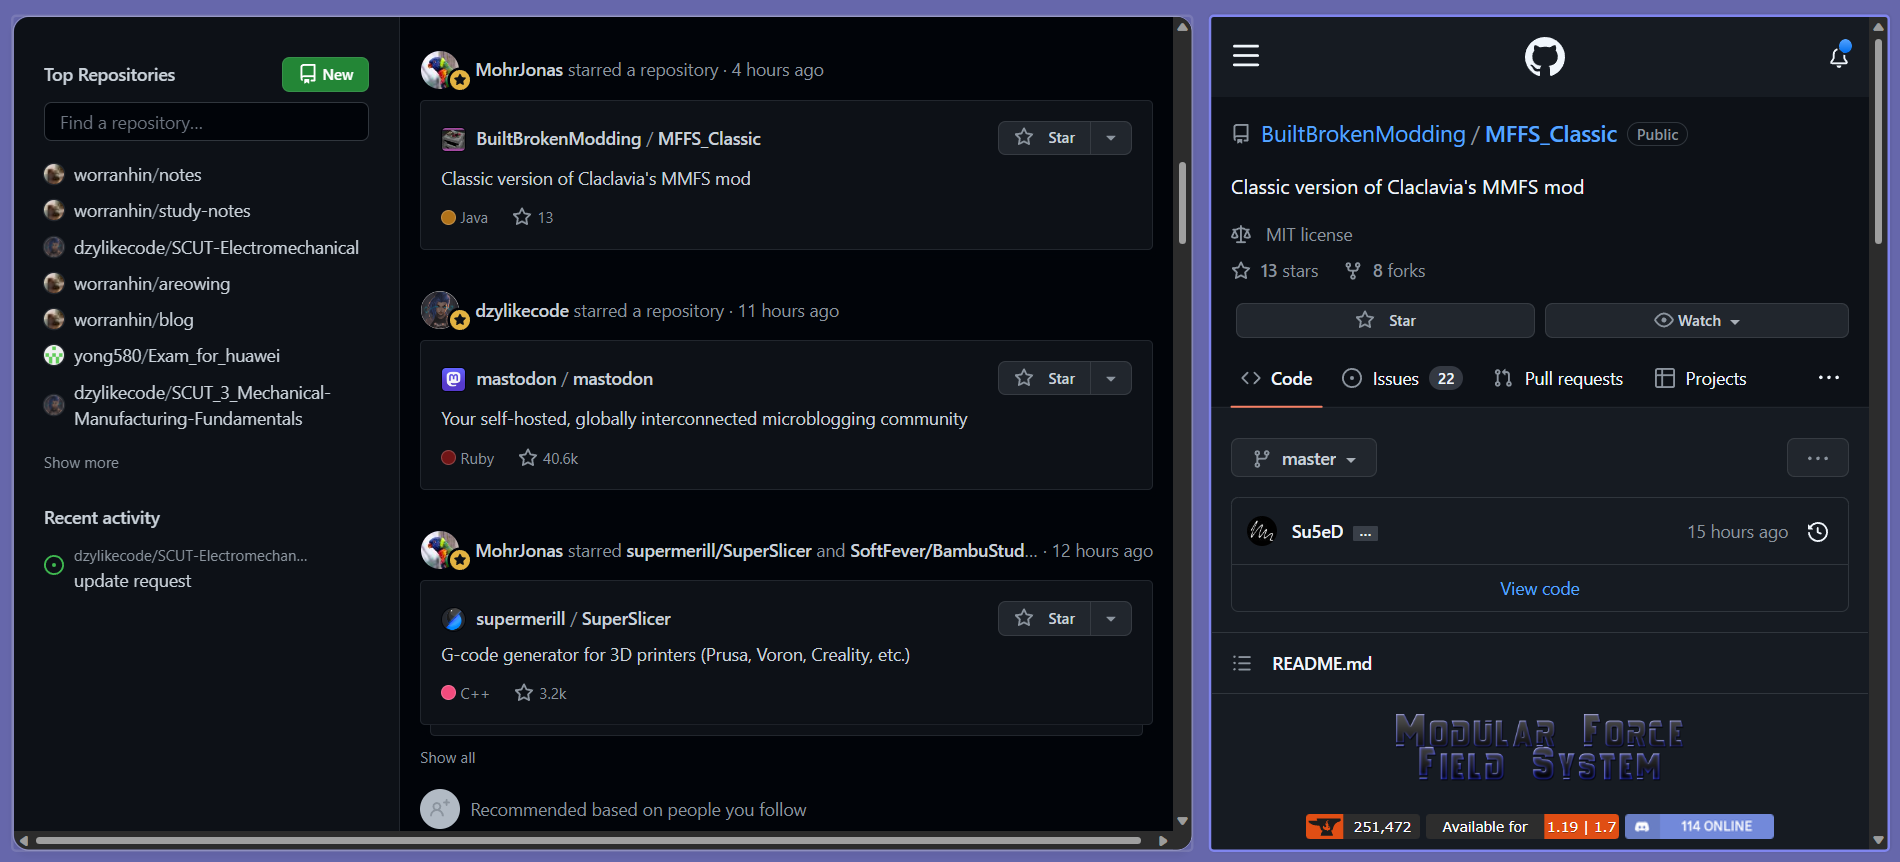
Task: Open worranhin/notes repository
Action: point(138,175)
